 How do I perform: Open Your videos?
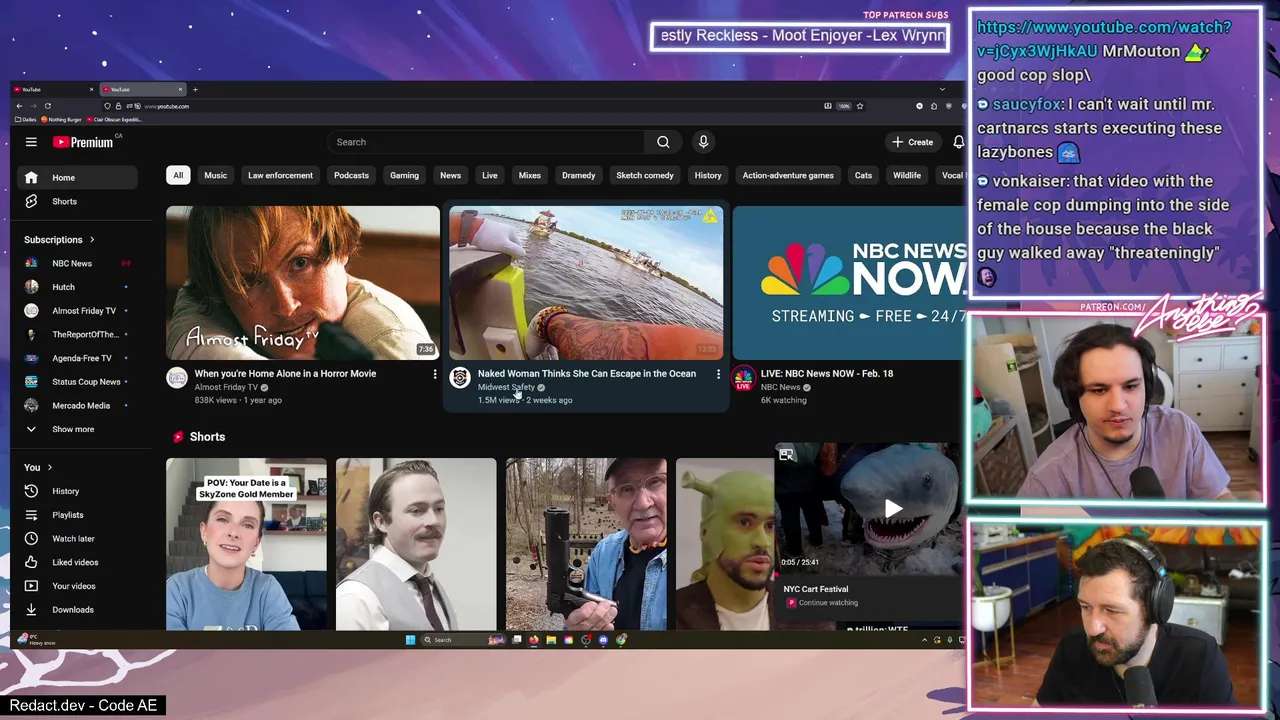coord(77,586)
